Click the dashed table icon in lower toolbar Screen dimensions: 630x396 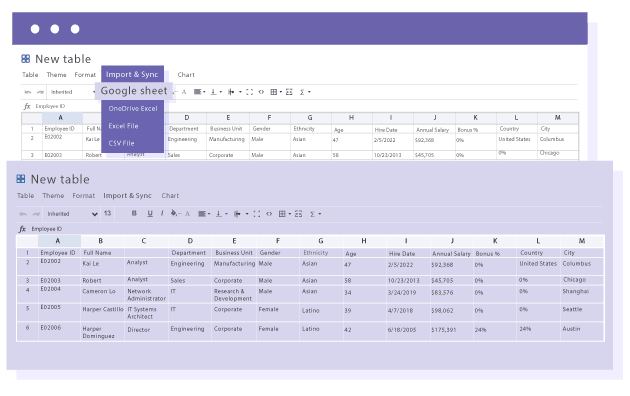[x=298, y=214]
